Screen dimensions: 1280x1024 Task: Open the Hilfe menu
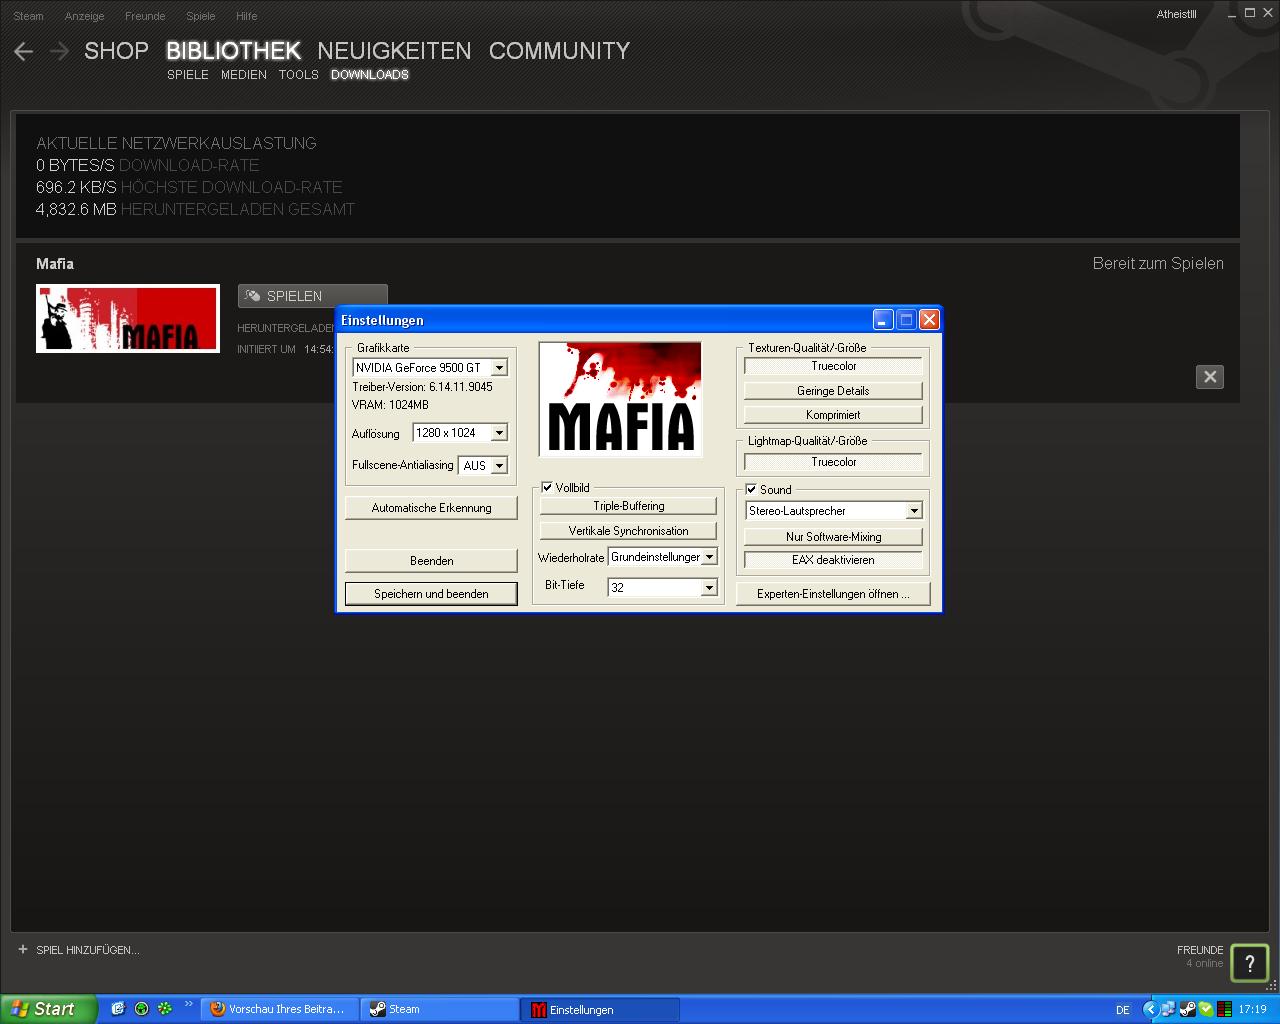(x=246, y=16)
